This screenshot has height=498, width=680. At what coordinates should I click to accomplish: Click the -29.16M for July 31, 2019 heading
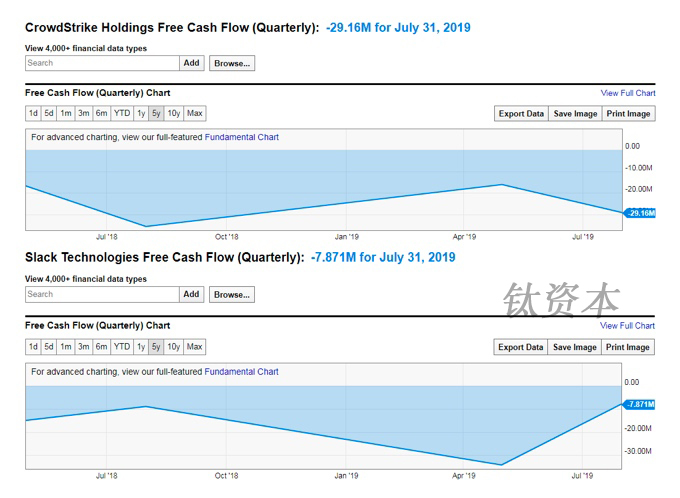click(x=398, y=28)
